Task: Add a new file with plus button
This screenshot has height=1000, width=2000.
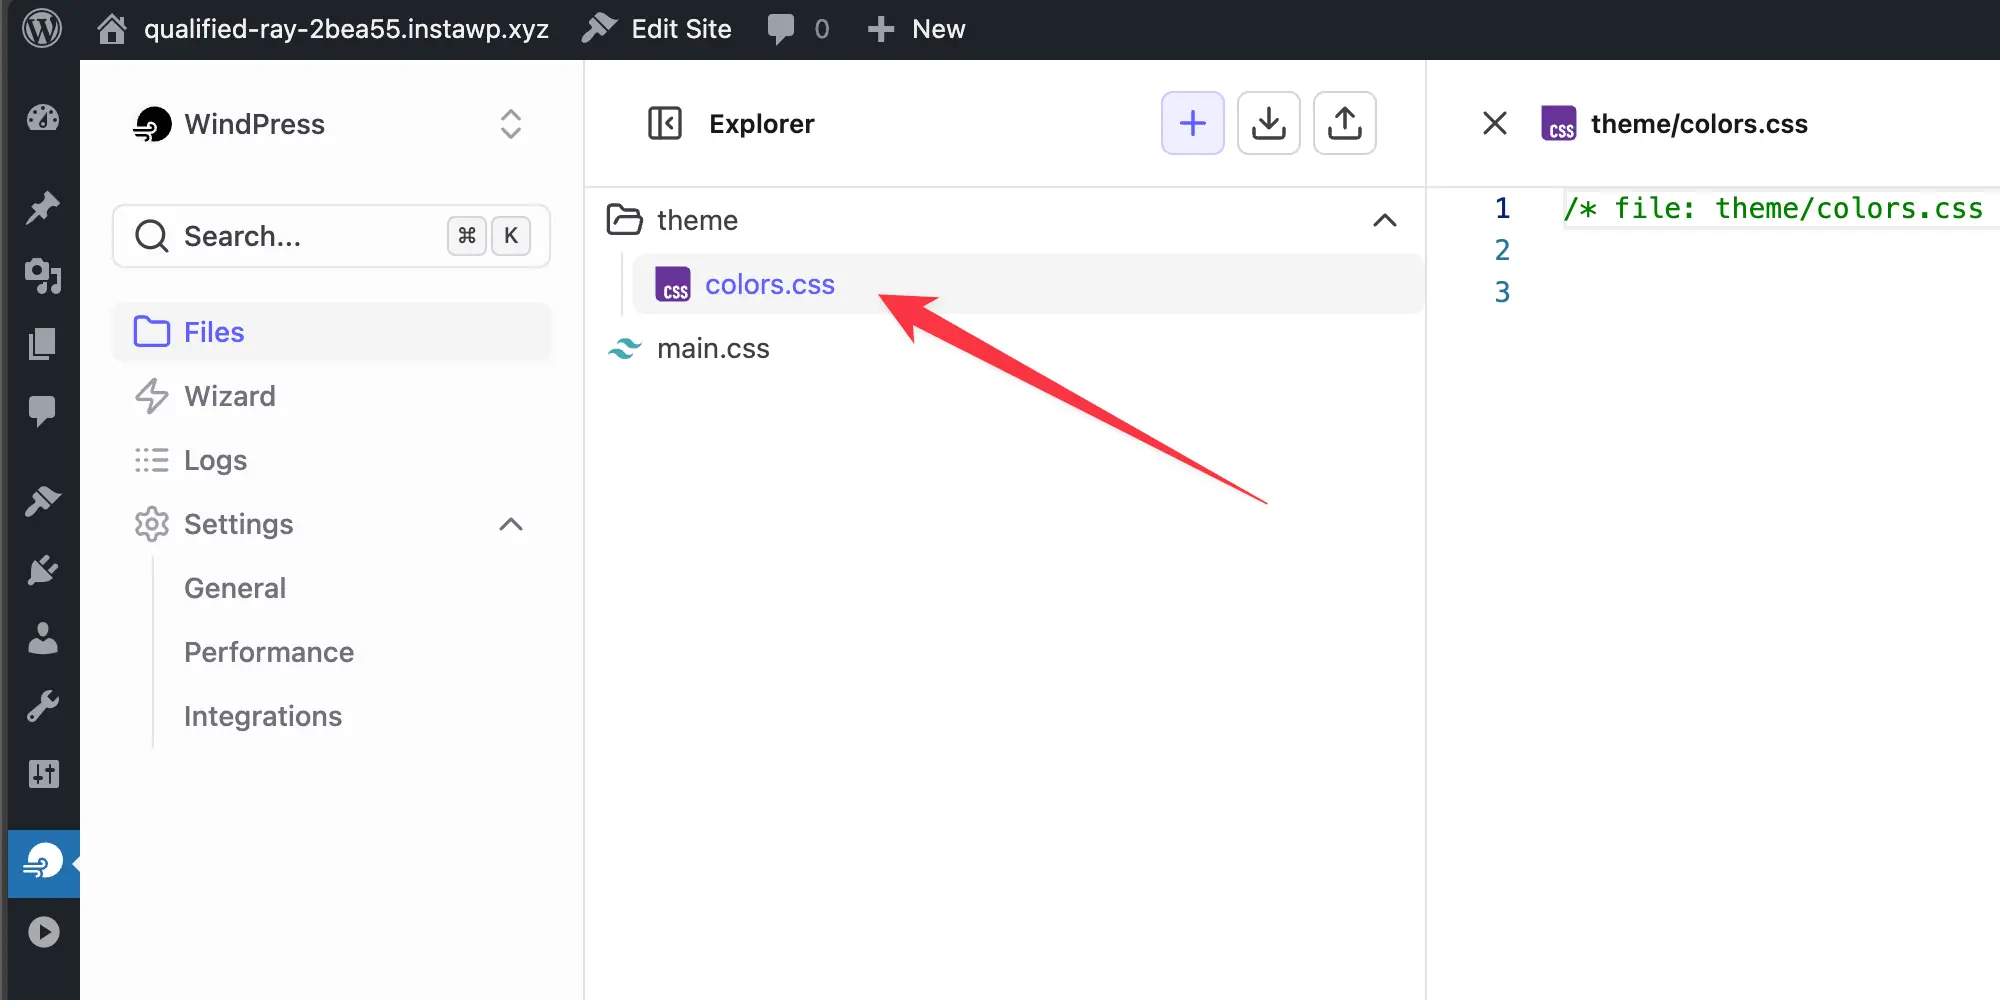Action: [1193, 123]
